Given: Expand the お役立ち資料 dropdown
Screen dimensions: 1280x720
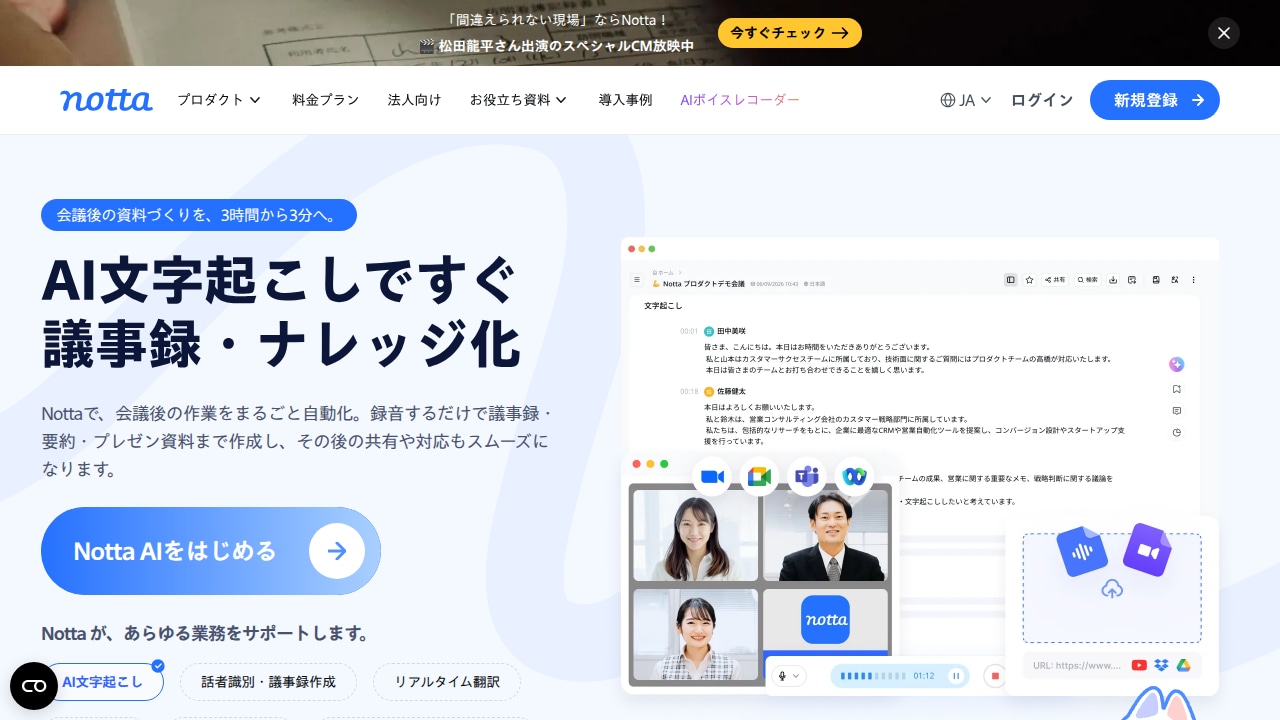Looking at the screenshot, I should (519, 100).
